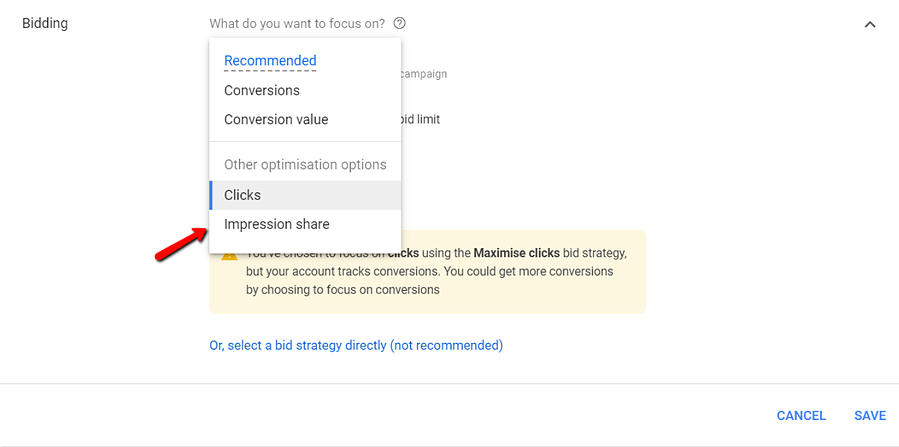Select Conversions from the focus dropdown
This screenshot has height=447, width=899.
click(262, 90)
